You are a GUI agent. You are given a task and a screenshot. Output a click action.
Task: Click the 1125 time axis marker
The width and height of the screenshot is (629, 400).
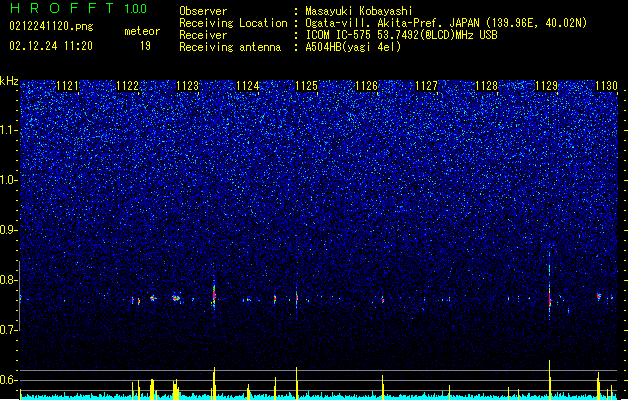pyautogui.click(x=306, y=86)
